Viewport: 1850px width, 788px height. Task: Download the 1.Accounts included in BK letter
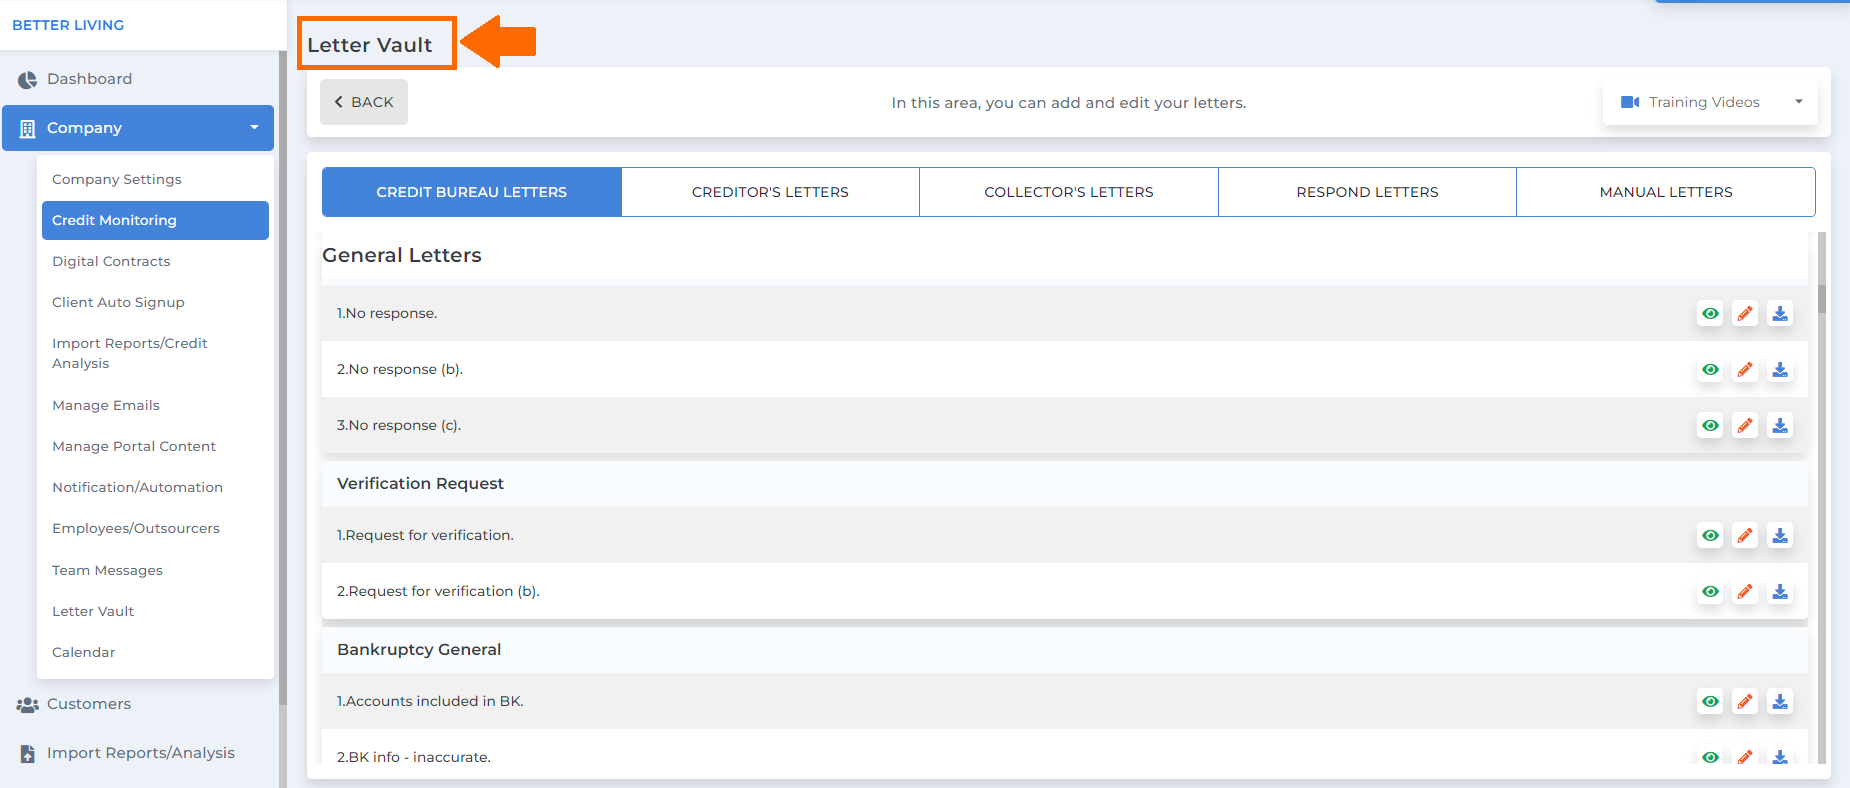(x=1780, y=702)
